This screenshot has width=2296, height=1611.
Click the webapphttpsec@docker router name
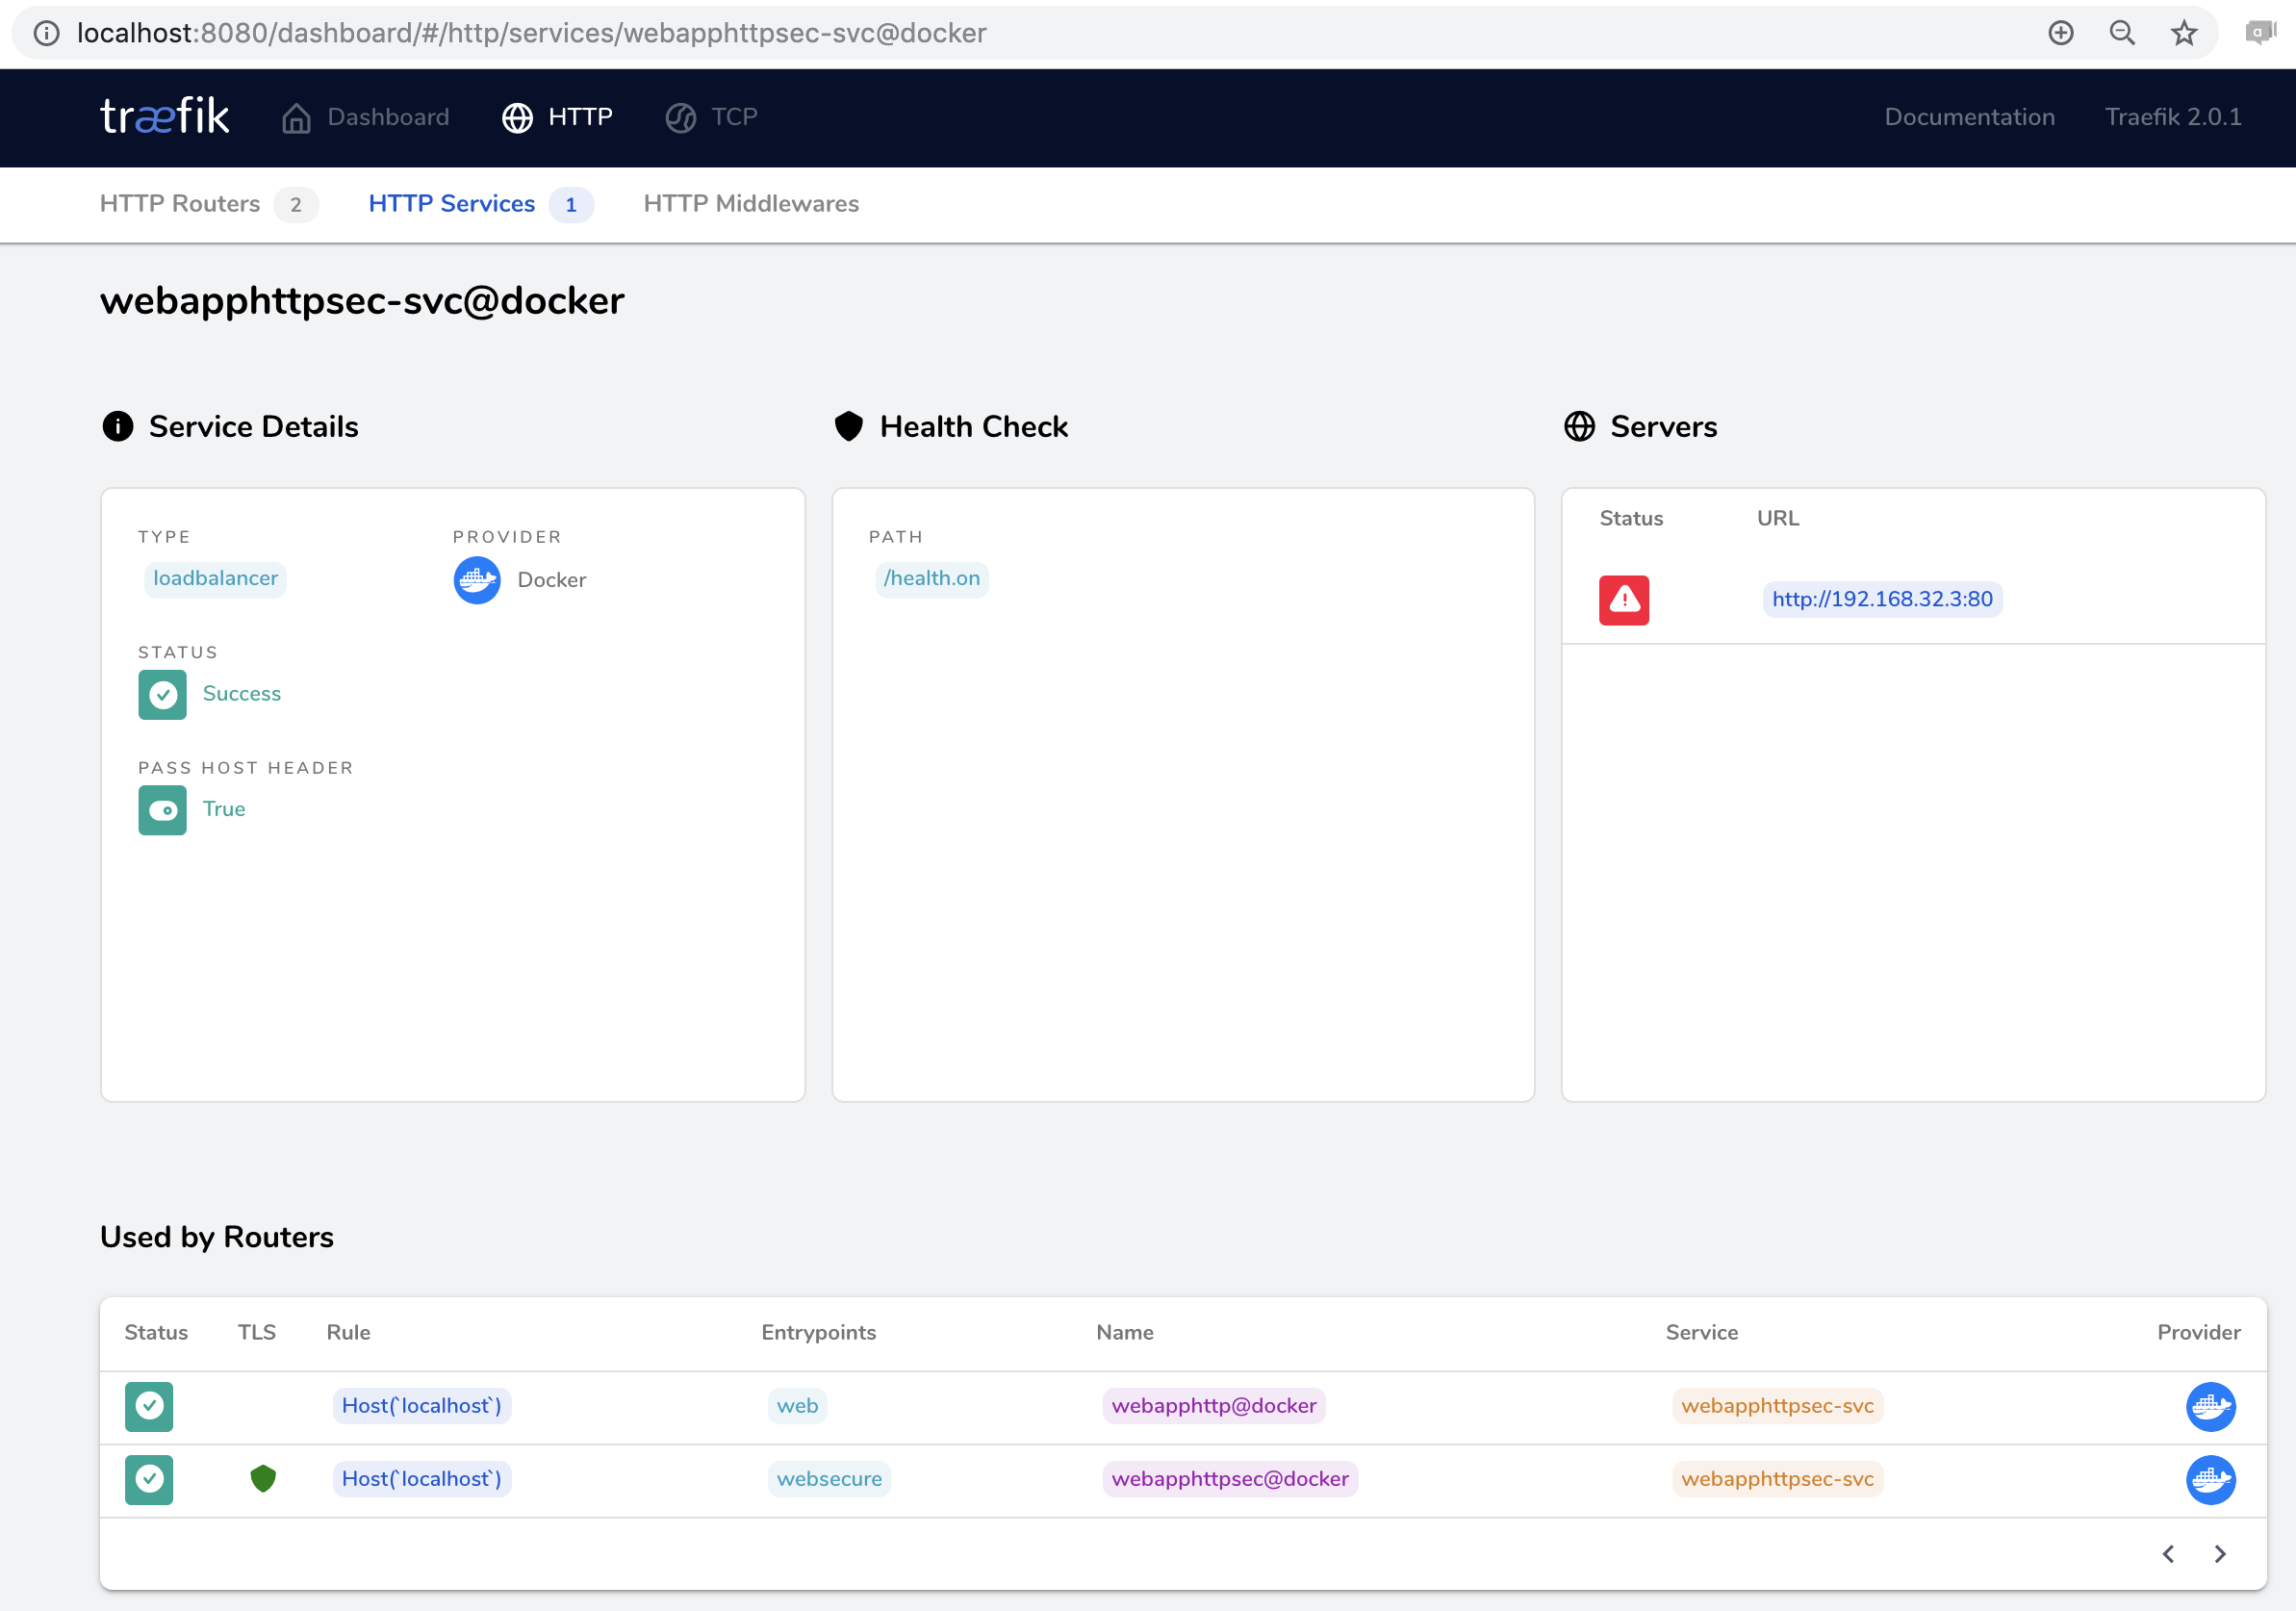(x=1229, y=1479)
